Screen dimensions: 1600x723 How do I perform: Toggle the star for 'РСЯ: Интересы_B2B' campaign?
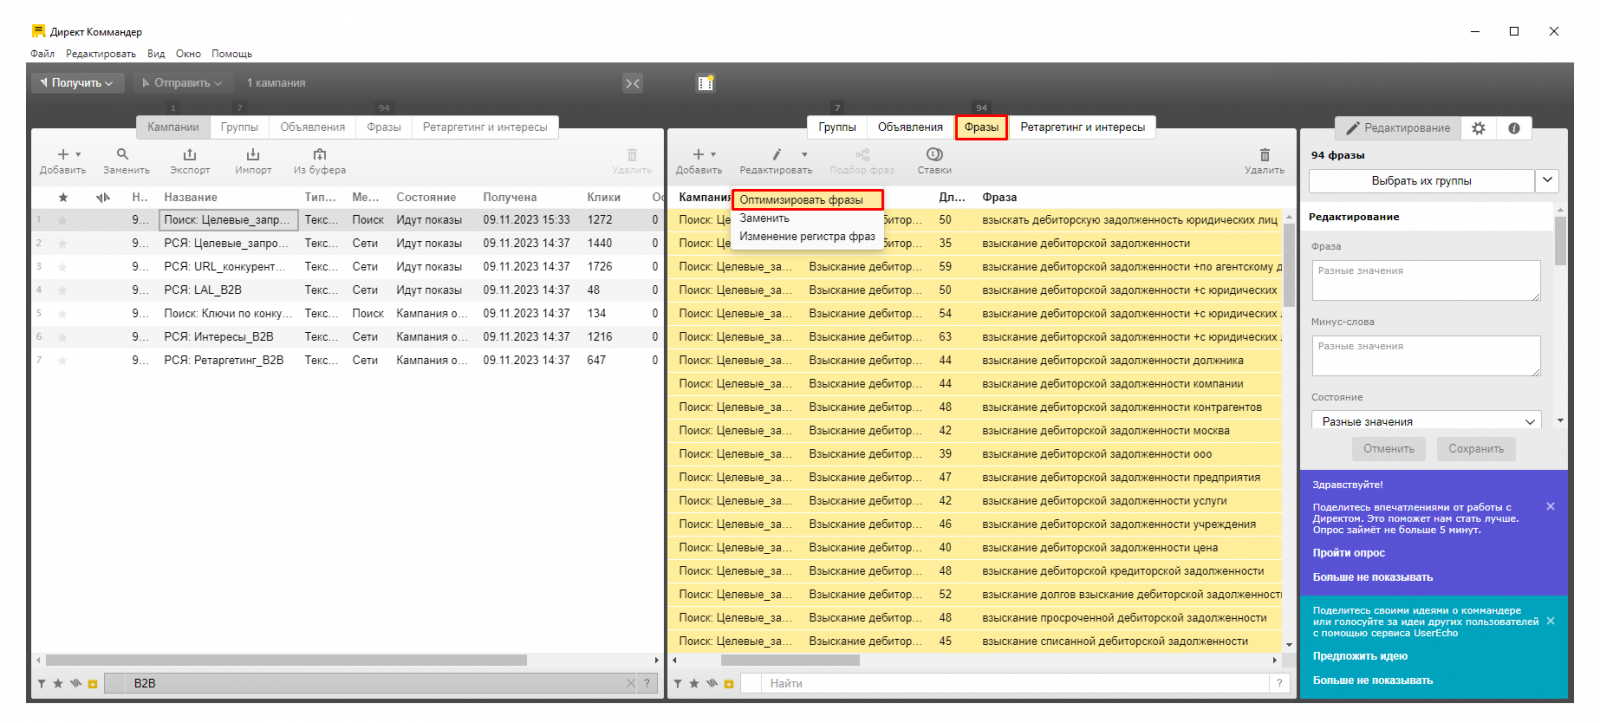63,338
